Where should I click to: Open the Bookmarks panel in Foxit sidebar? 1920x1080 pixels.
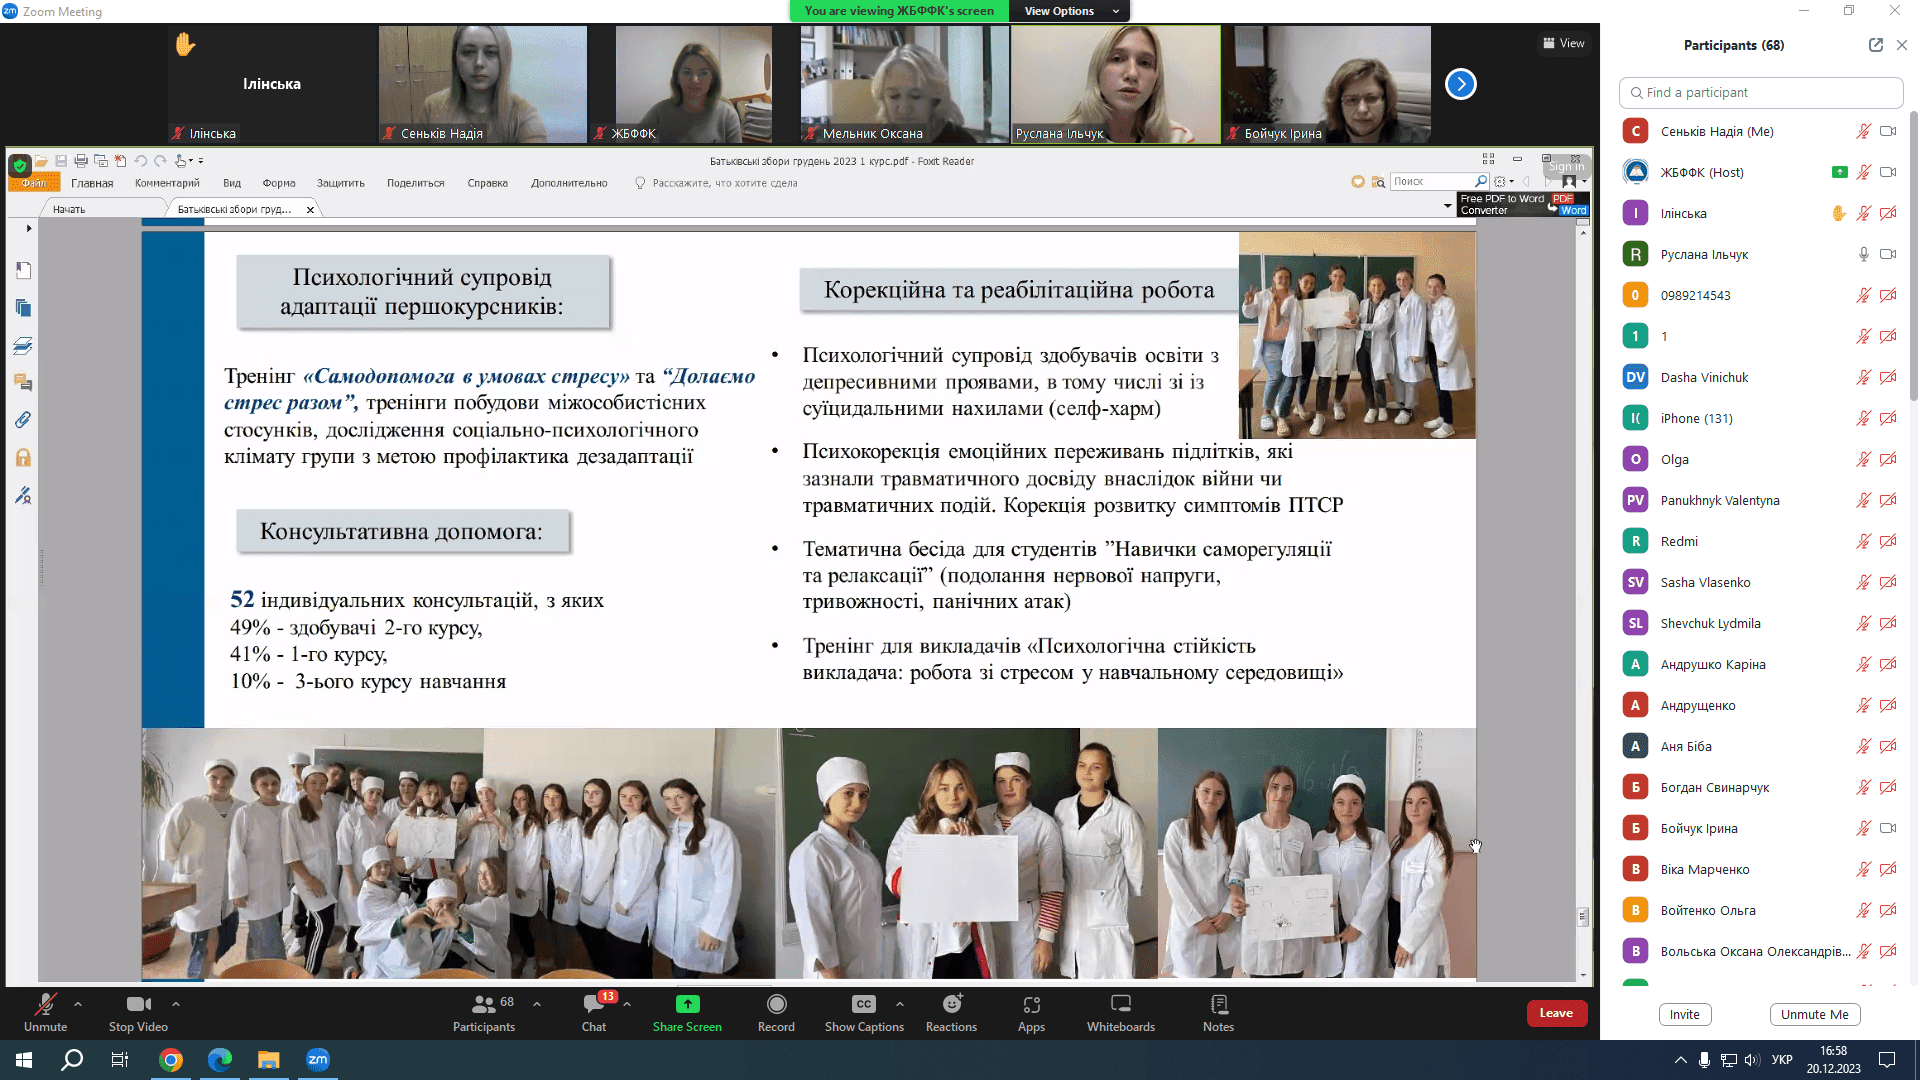(23, 270)
